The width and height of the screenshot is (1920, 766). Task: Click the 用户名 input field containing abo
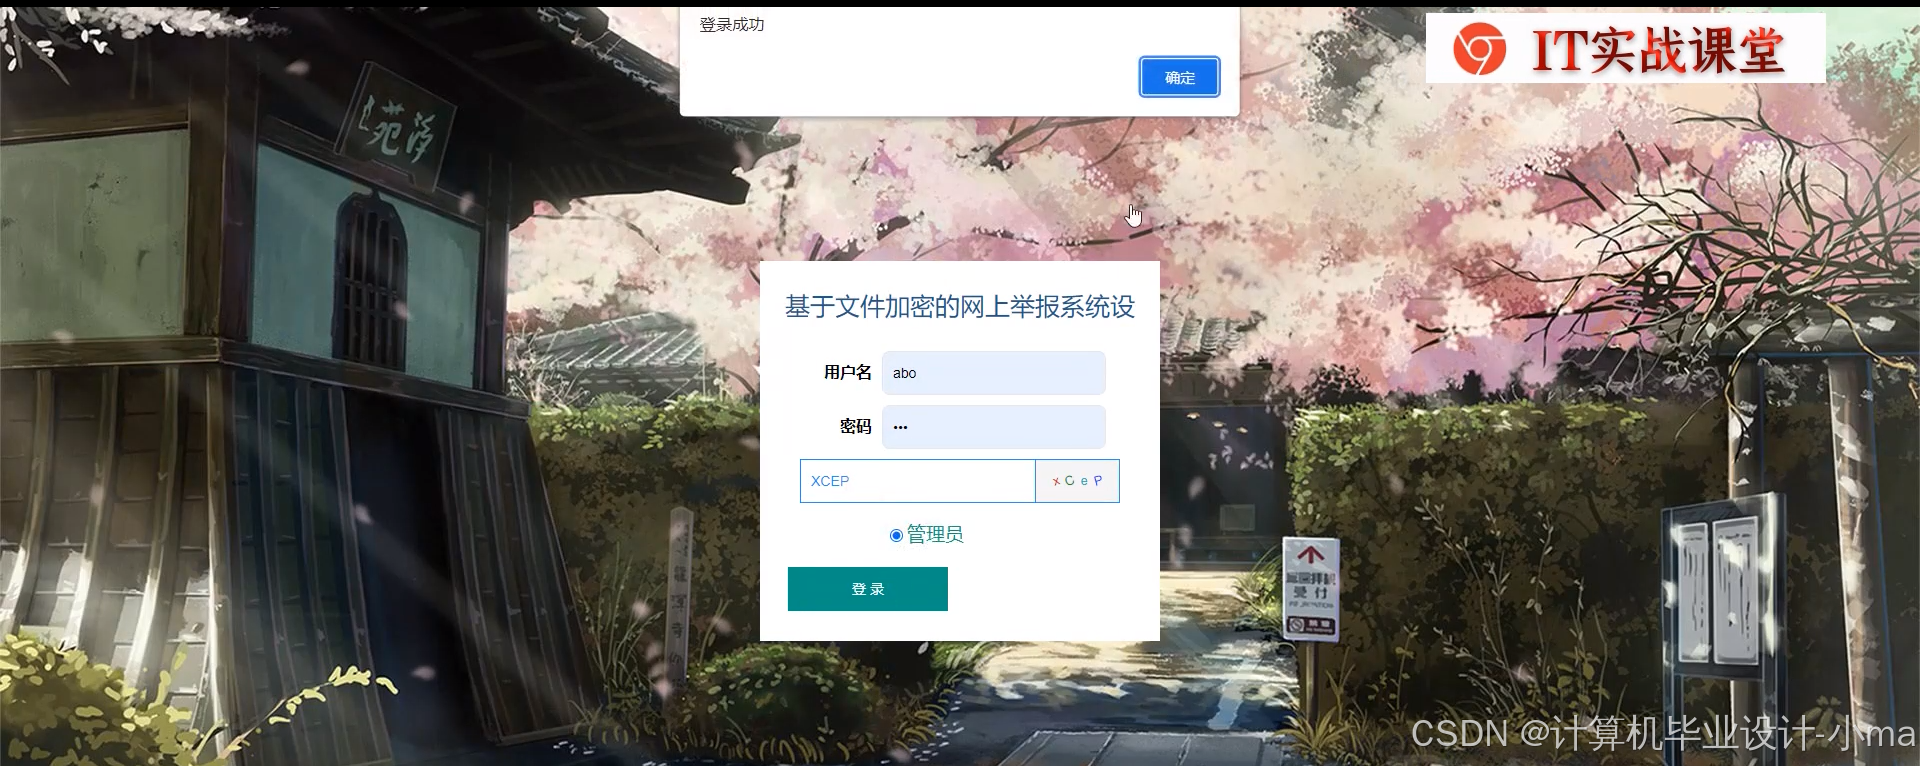pos(993,373)
